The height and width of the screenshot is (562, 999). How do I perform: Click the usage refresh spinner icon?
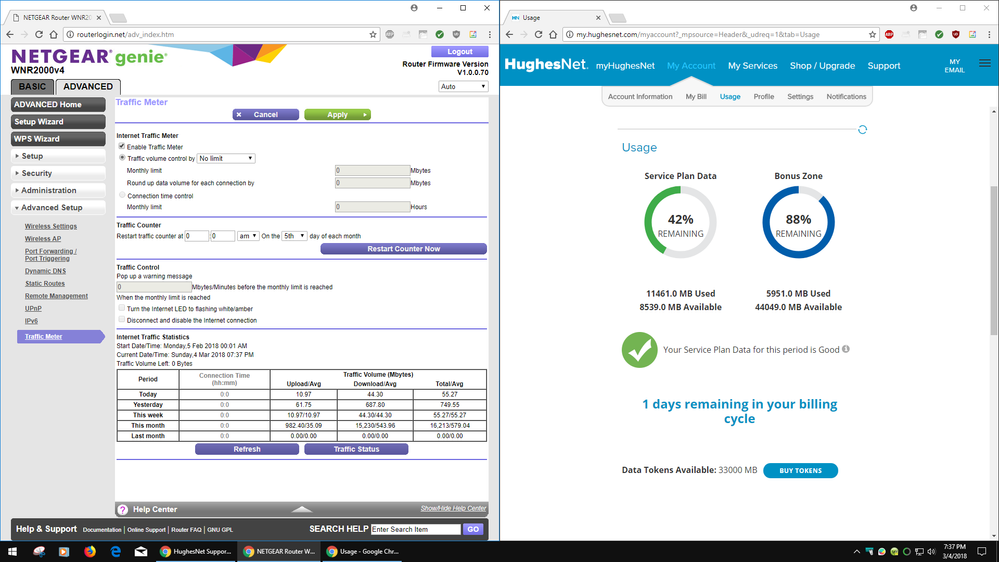[x=862, y=129]
